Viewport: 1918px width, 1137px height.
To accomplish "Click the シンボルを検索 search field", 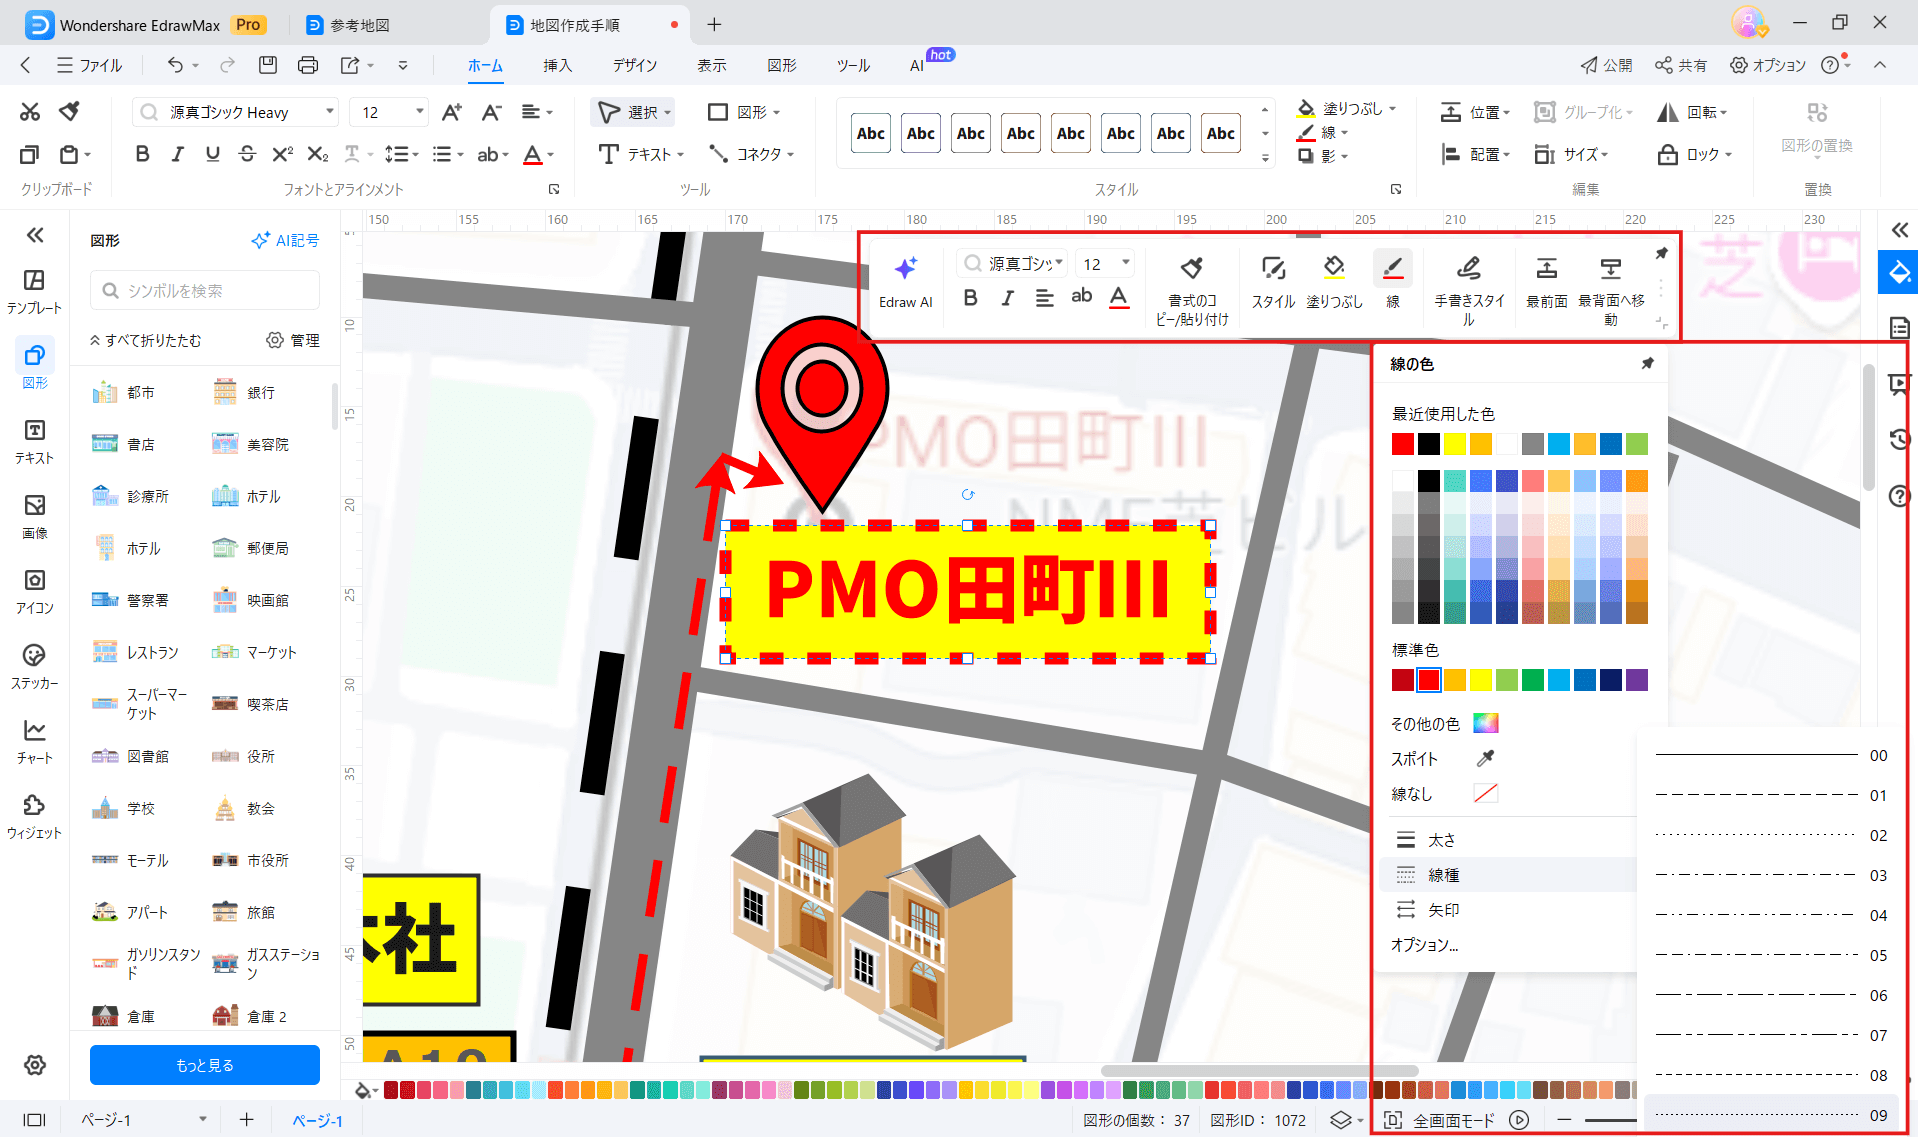I will (205, 291).
